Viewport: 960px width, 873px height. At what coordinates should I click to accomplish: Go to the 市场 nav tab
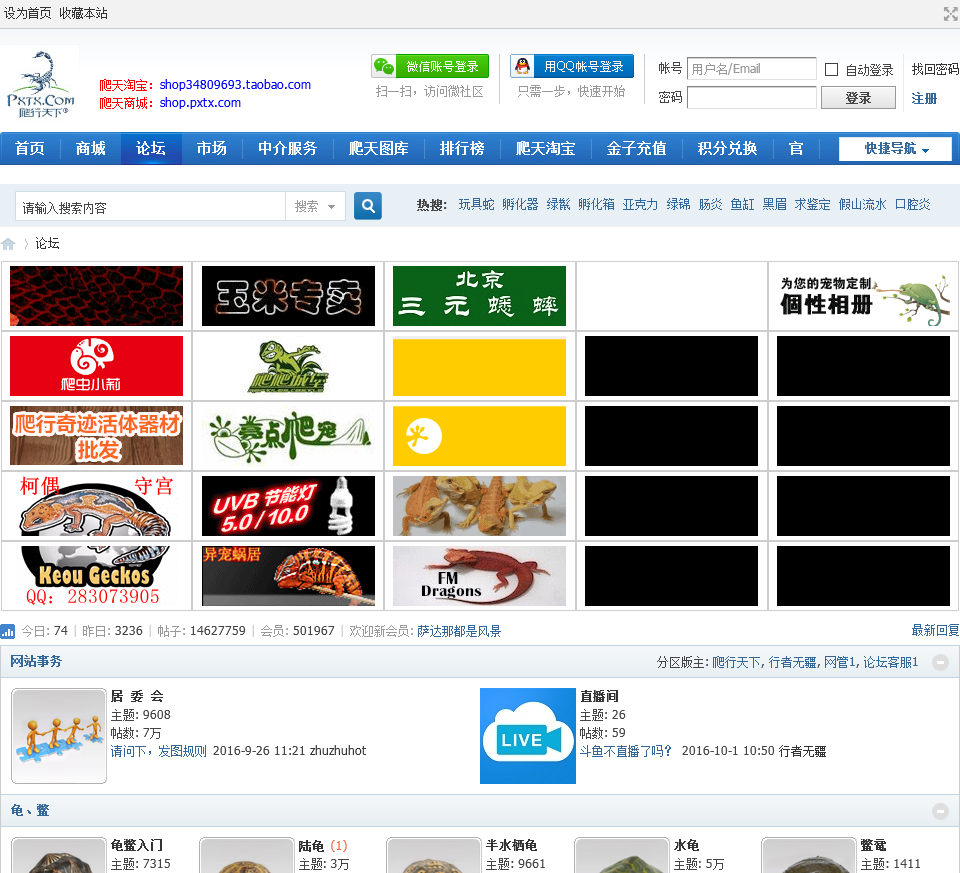[212, 149]
